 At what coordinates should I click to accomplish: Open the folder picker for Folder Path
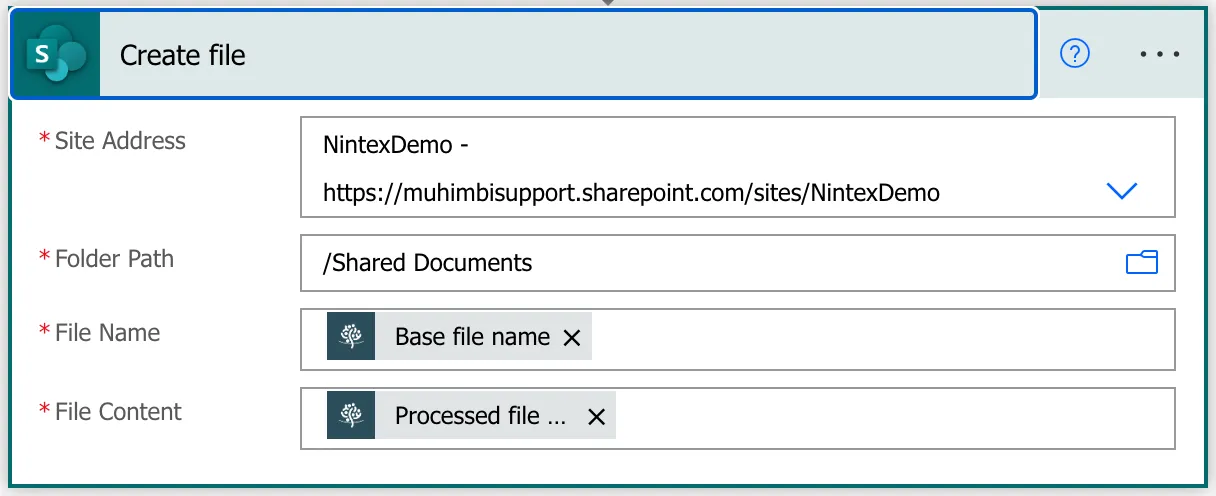[x=1142, y=263]
